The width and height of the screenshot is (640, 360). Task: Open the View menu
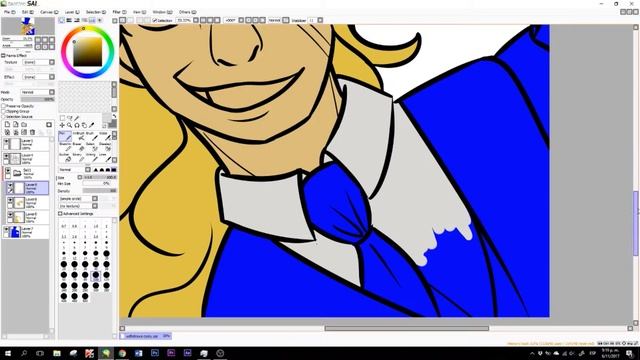pos(140,12)
